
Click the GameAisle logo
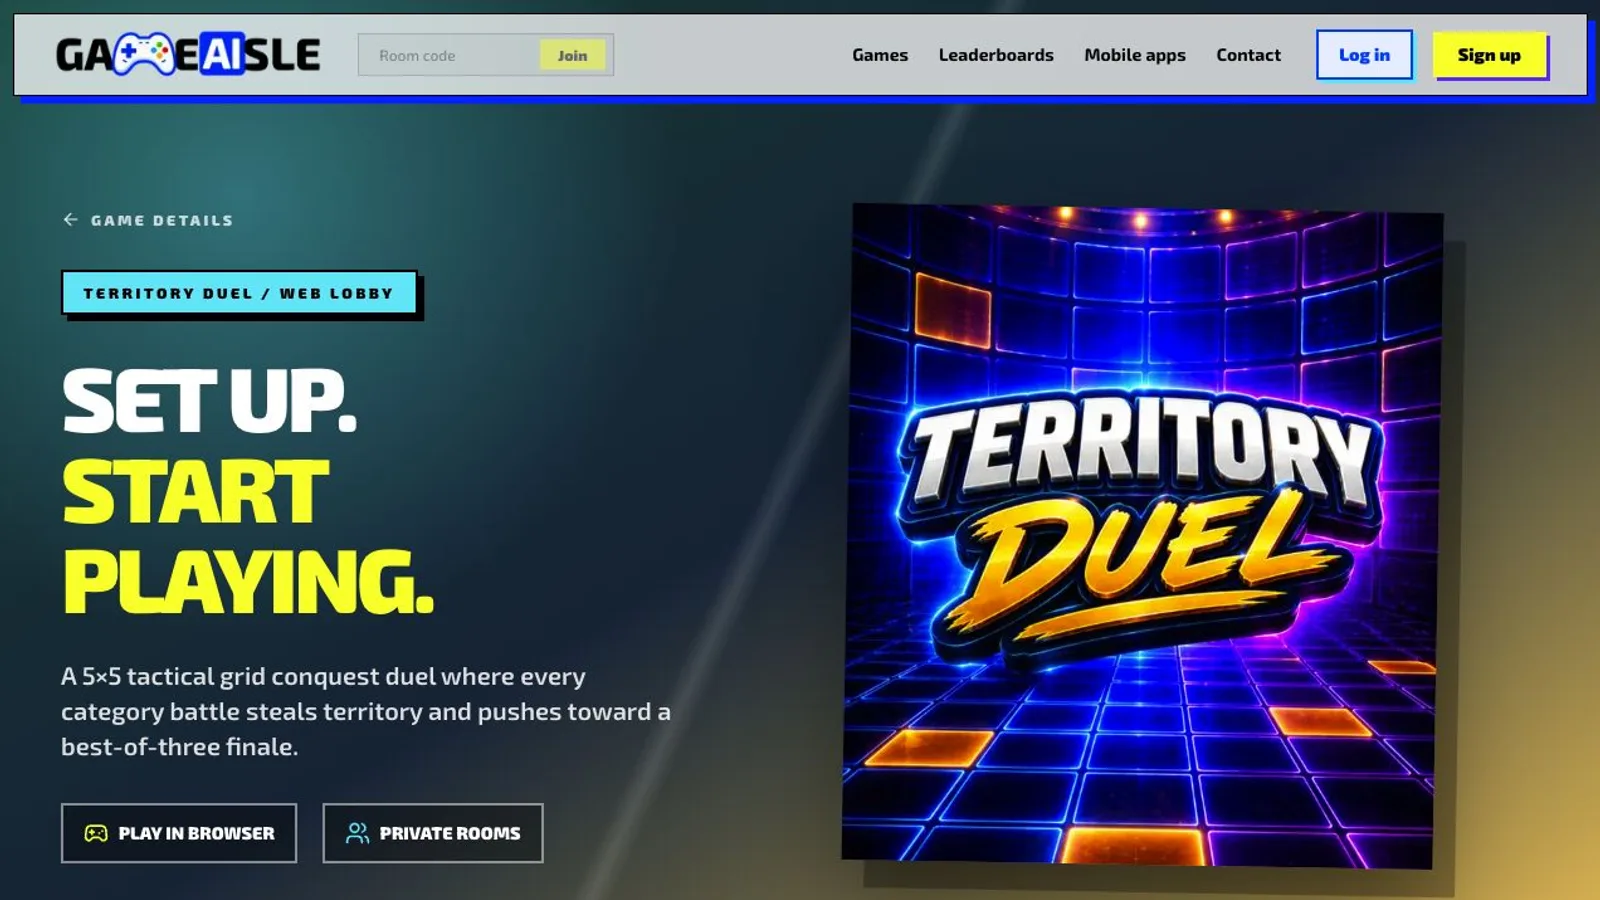188,54
